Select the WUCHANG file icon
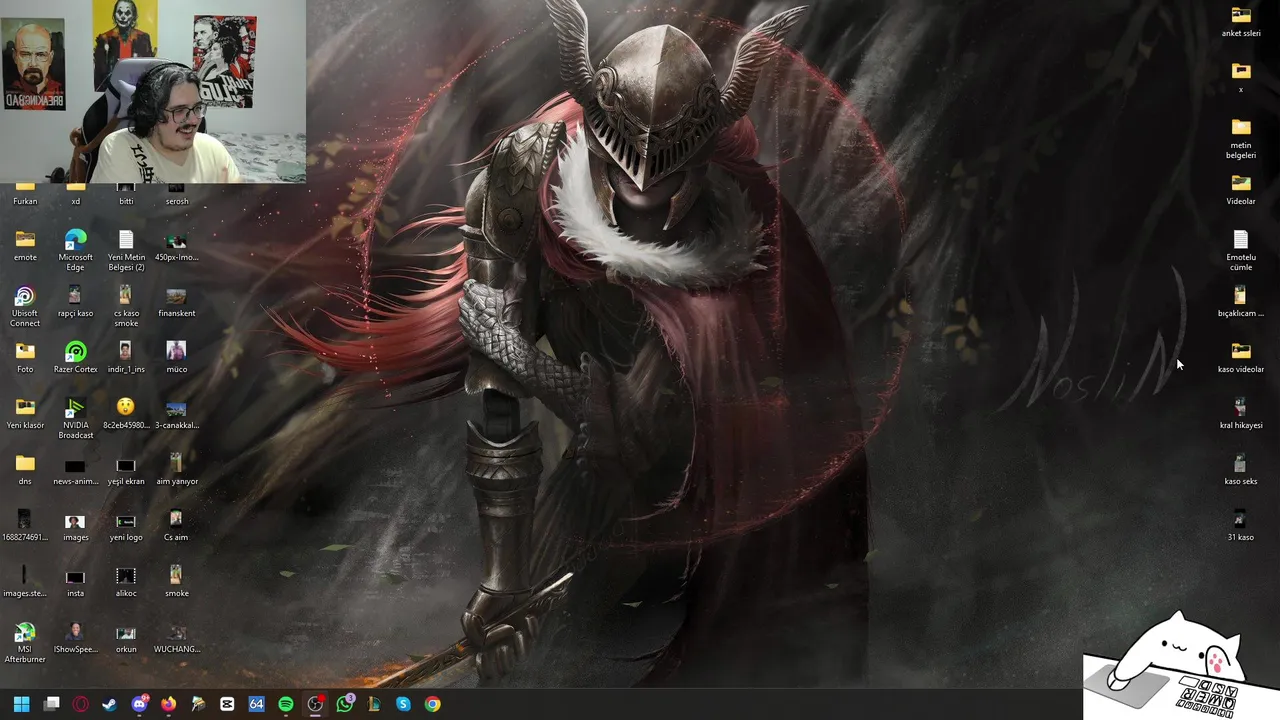Viewport: 1280px width, 720px height. coord(176,638)
